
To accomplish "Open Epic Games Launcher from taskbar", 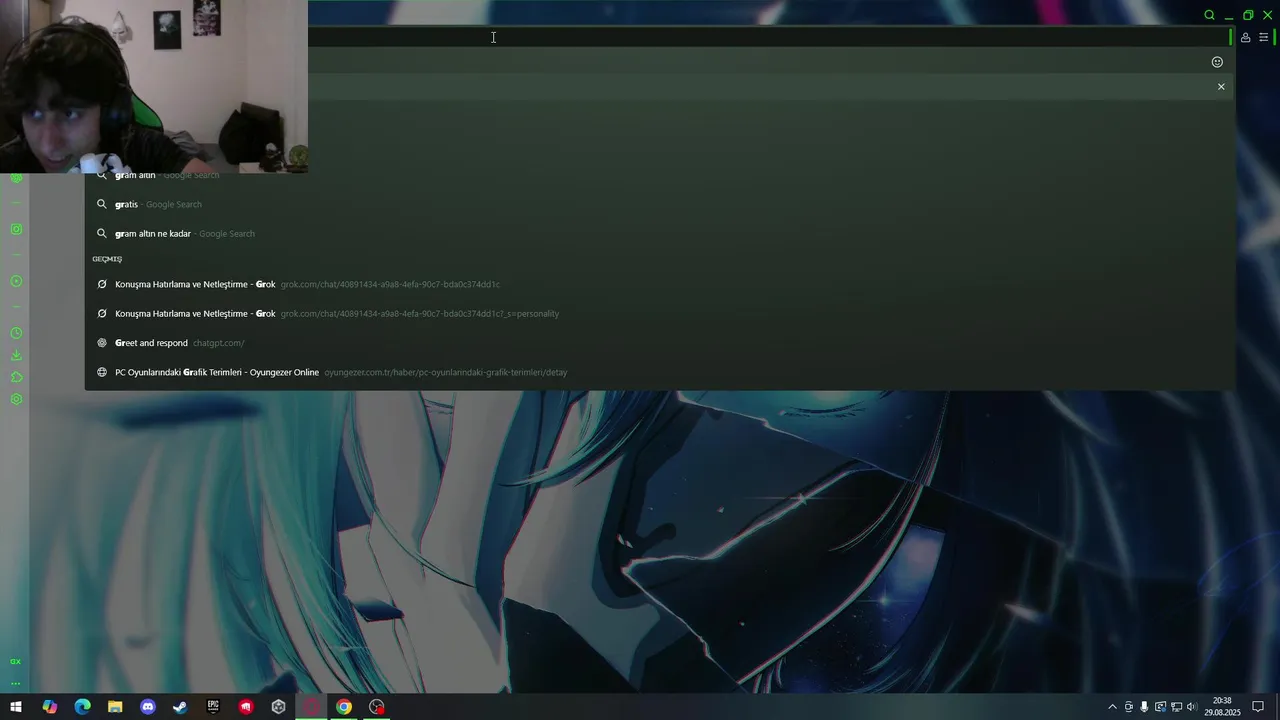I will [213, 707].
